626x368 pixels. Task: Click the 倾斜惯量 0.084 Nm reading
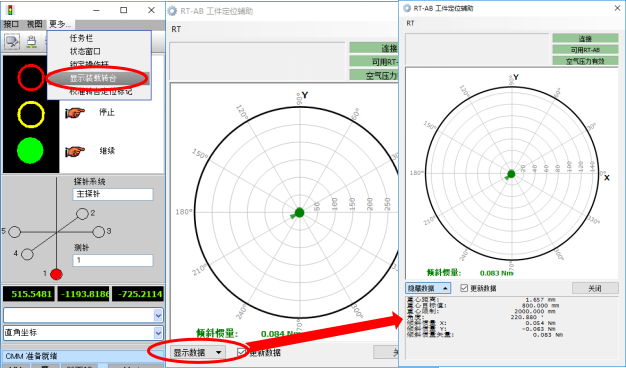pyautogui.click(x=249, y=333)
